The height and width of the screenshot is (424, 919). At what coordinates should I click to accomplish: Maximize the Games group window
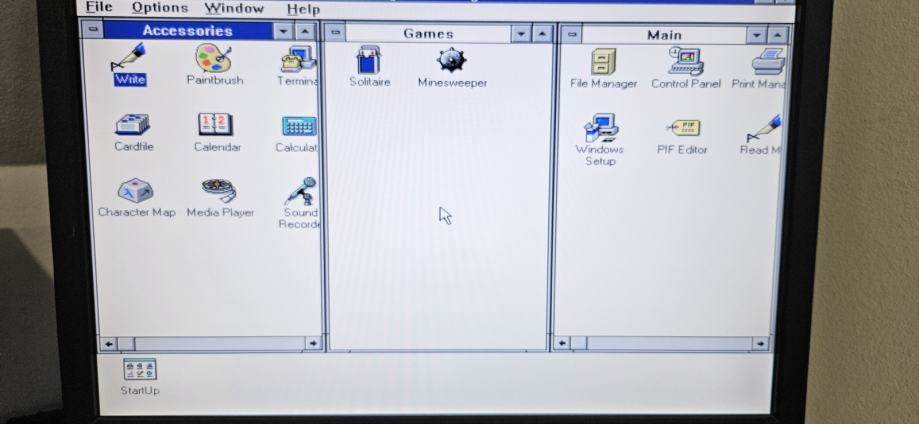pos(542,34)
